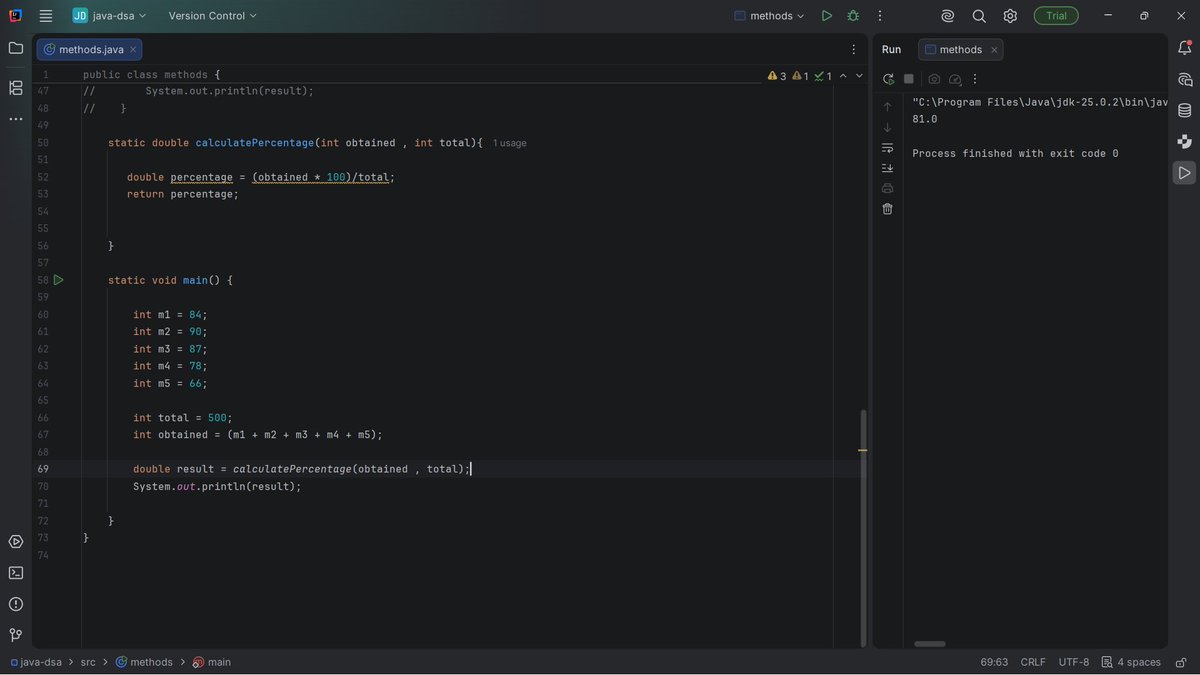Change the 4 spaces indent setting
Viewport: 1200px width, 675px height.
(1131, 662)
